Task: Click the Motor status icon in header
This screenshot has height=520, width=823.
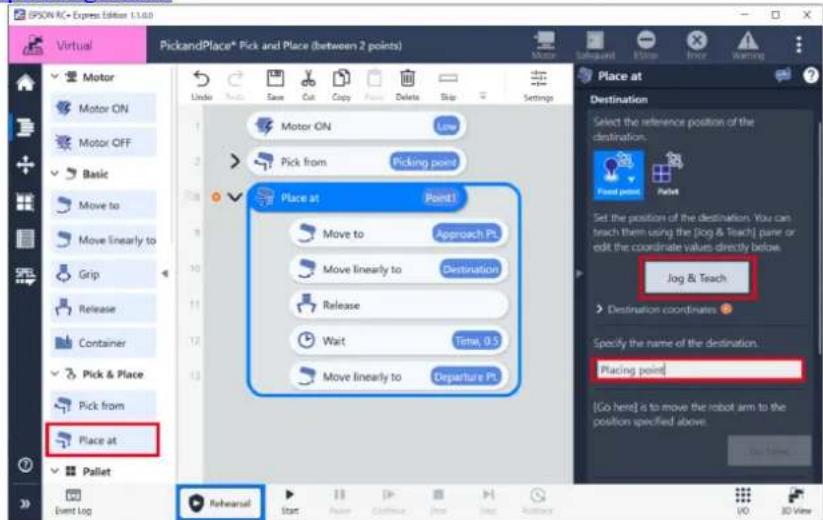Action: tap(544, 45)
